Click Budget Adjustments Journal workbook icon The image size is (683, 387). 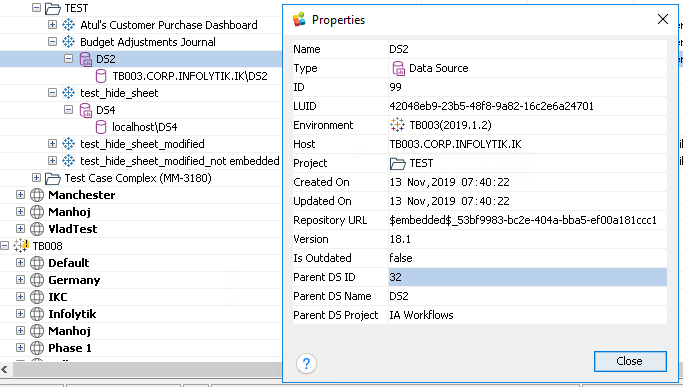click(68, 42)
